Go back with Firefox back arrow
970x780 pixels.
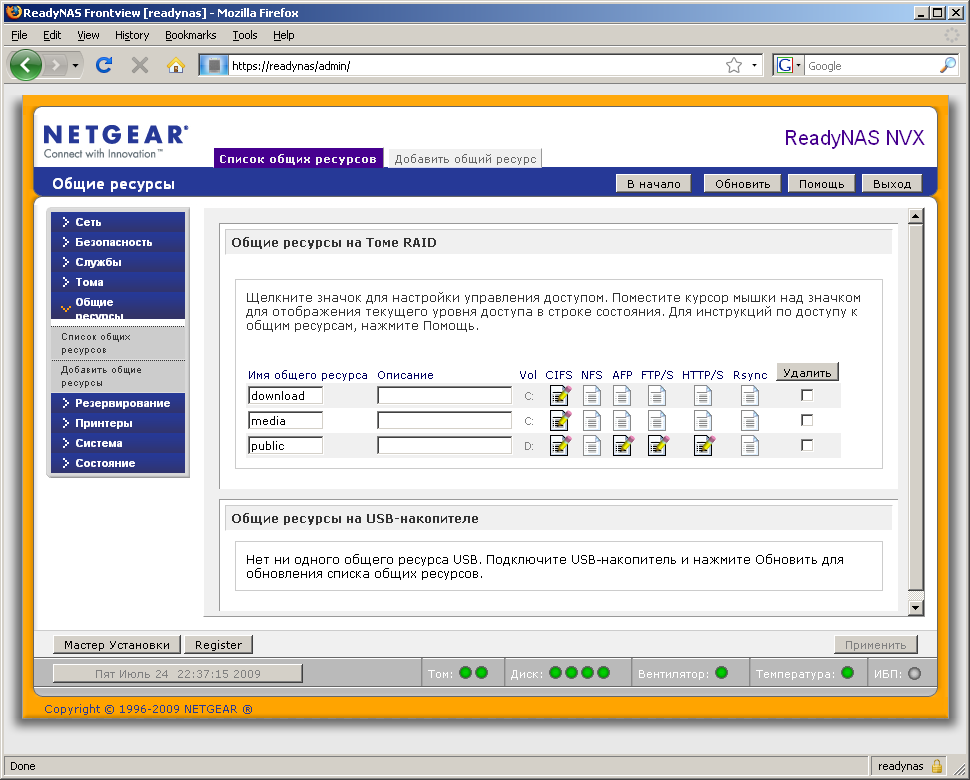(25, 65)
